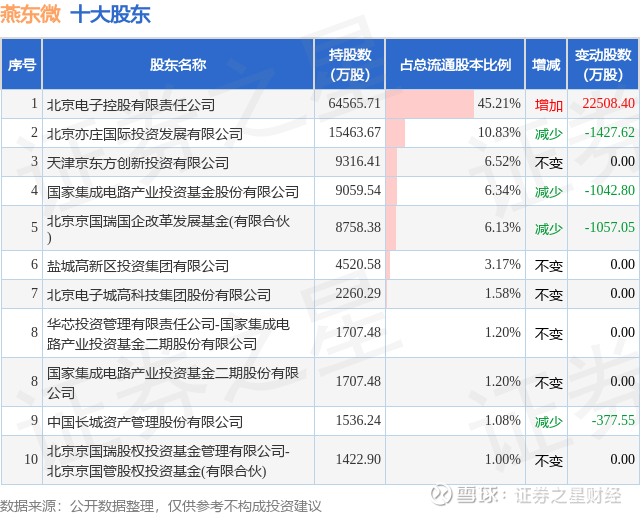640x515 pixels.
Task: Click the 持股数(万股) column header
Action: 349,64
